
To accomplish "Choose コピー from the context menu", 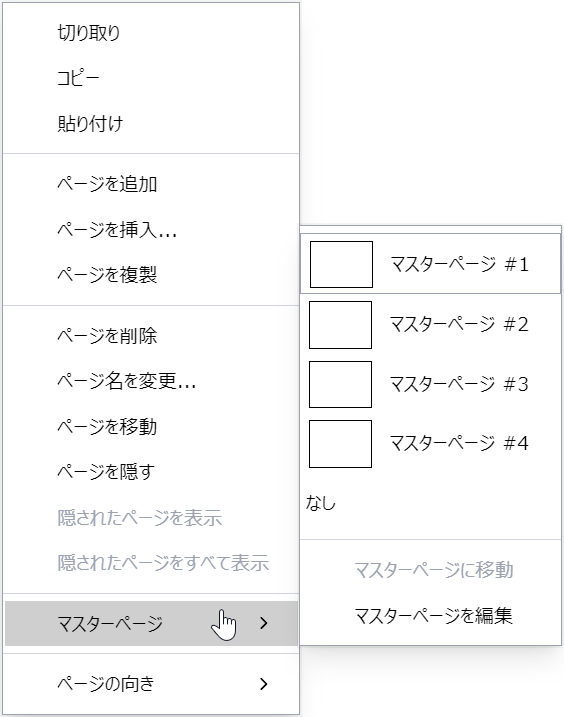I will click(x=151, y=78).
